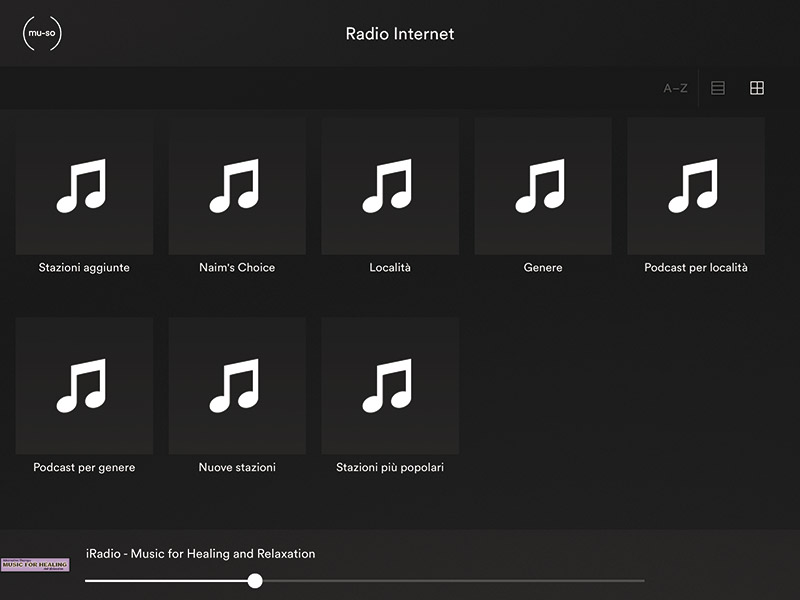Click the Radio Internet page title
The height and width of the screenshot is (600, 800).
400,34
